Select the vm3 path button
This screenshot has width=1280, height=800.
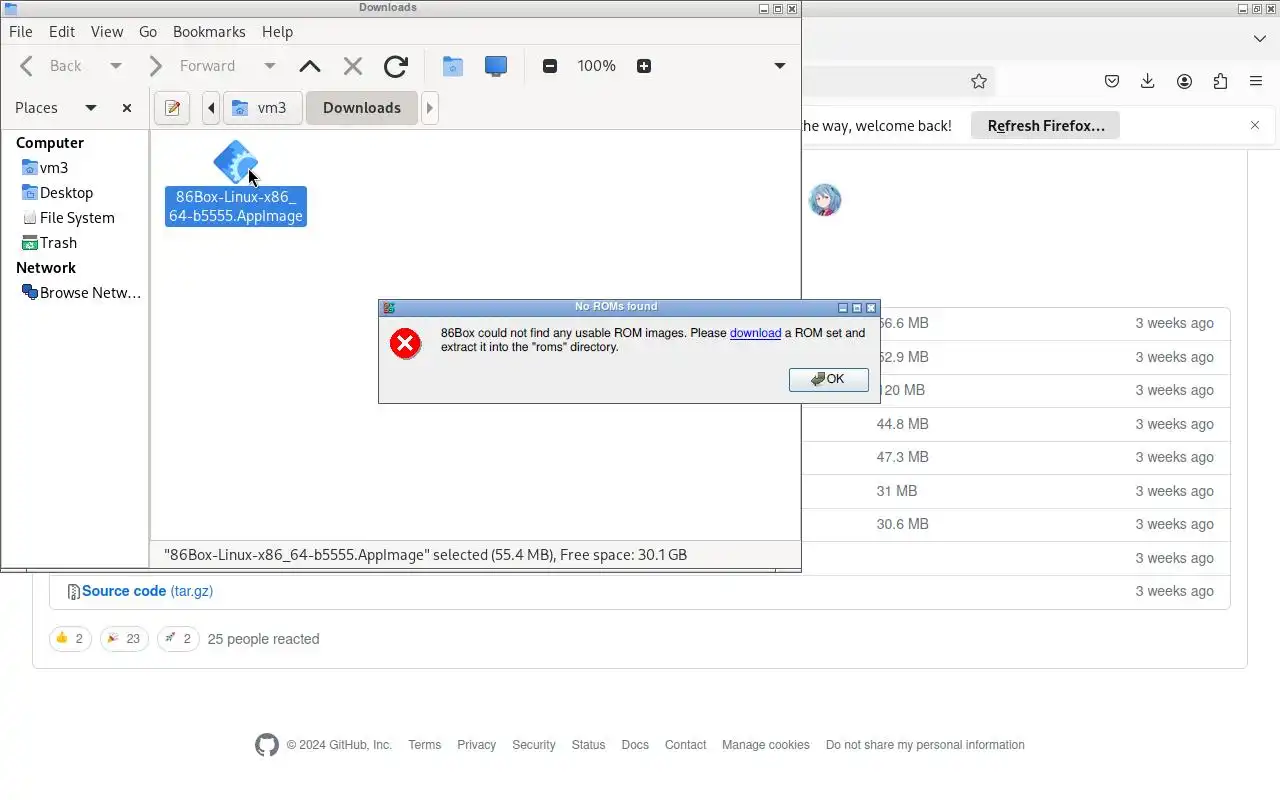coord(262,108)
